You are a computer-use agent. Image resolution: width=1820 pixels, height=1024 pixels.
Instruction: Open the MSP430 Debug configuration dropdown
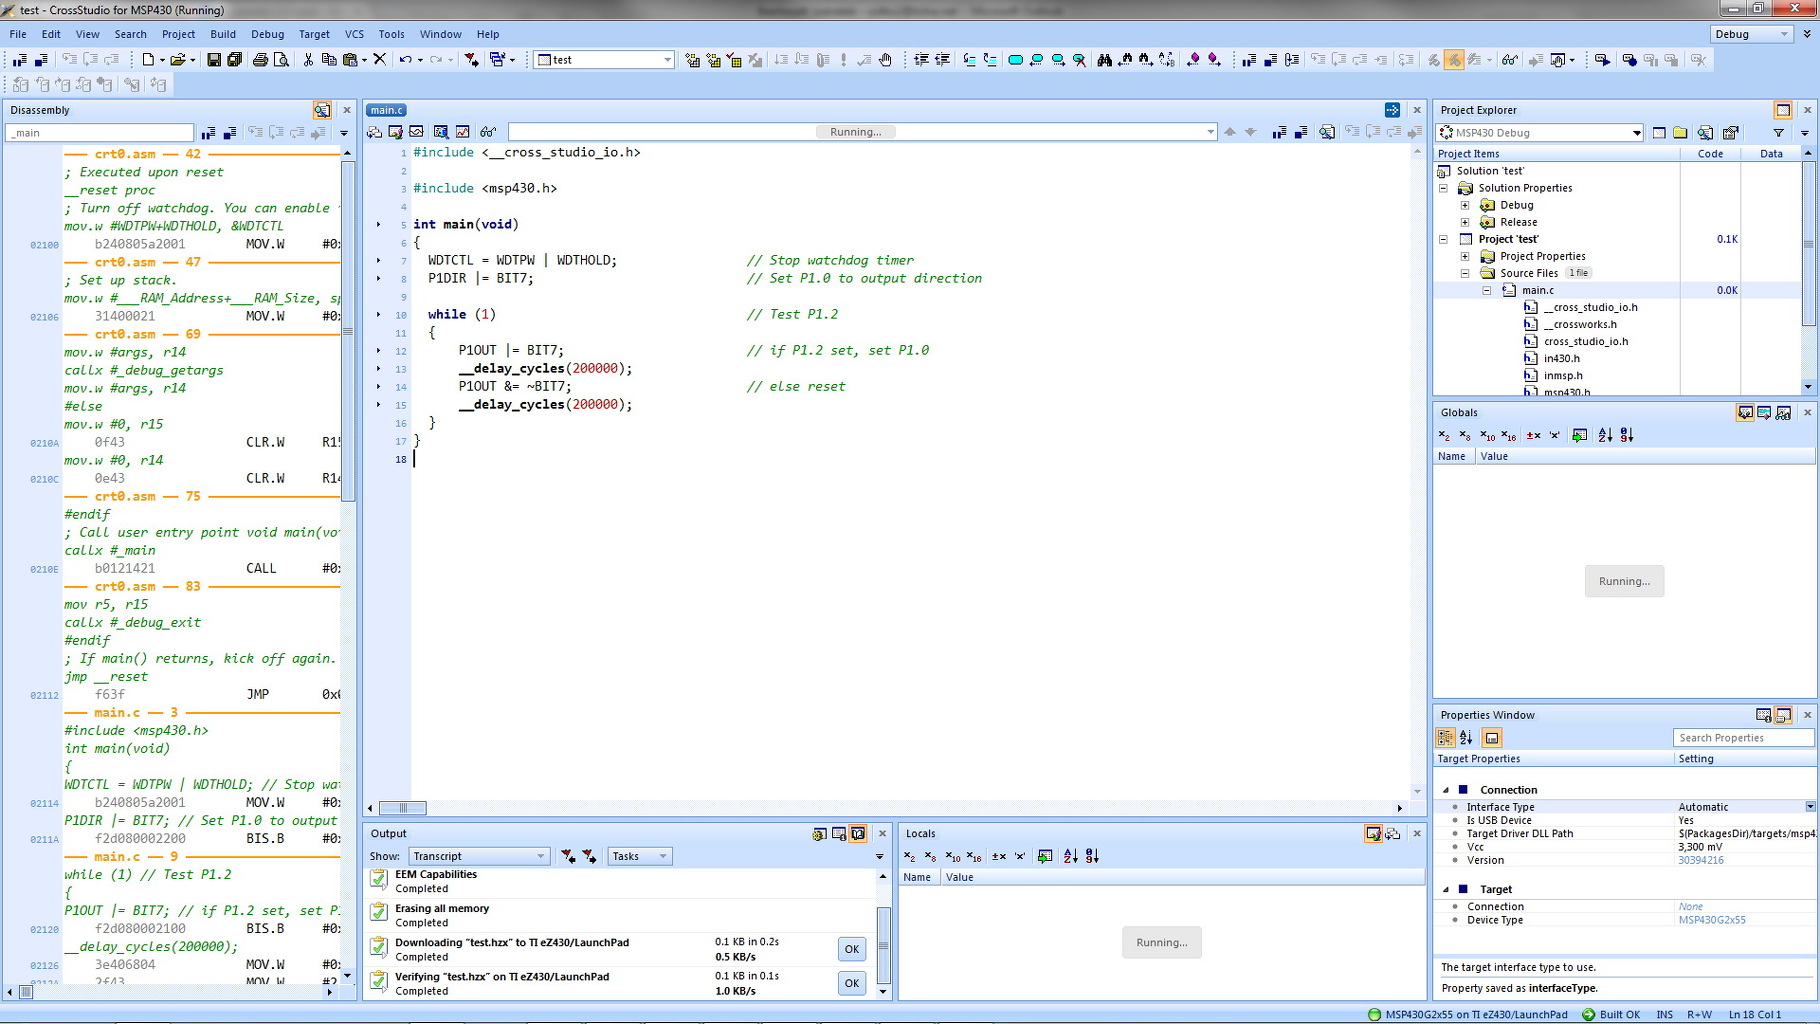point(1539,133)
